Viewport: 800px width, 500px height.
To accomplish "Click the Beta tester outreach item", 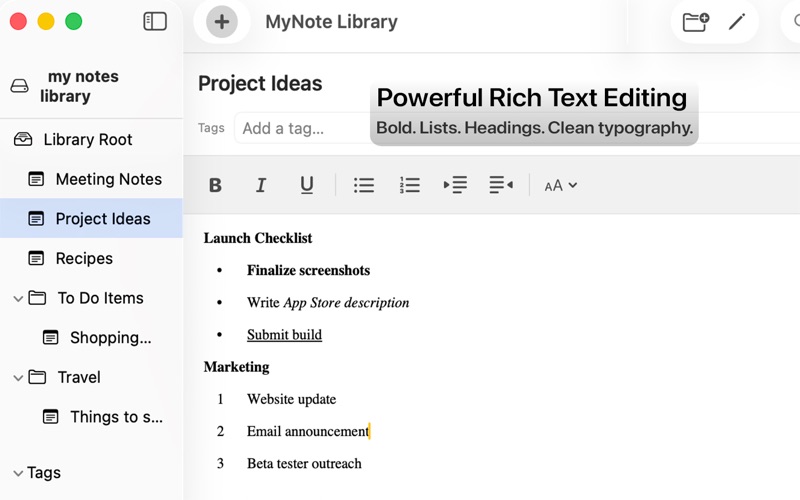I will (x=304, y=463).
